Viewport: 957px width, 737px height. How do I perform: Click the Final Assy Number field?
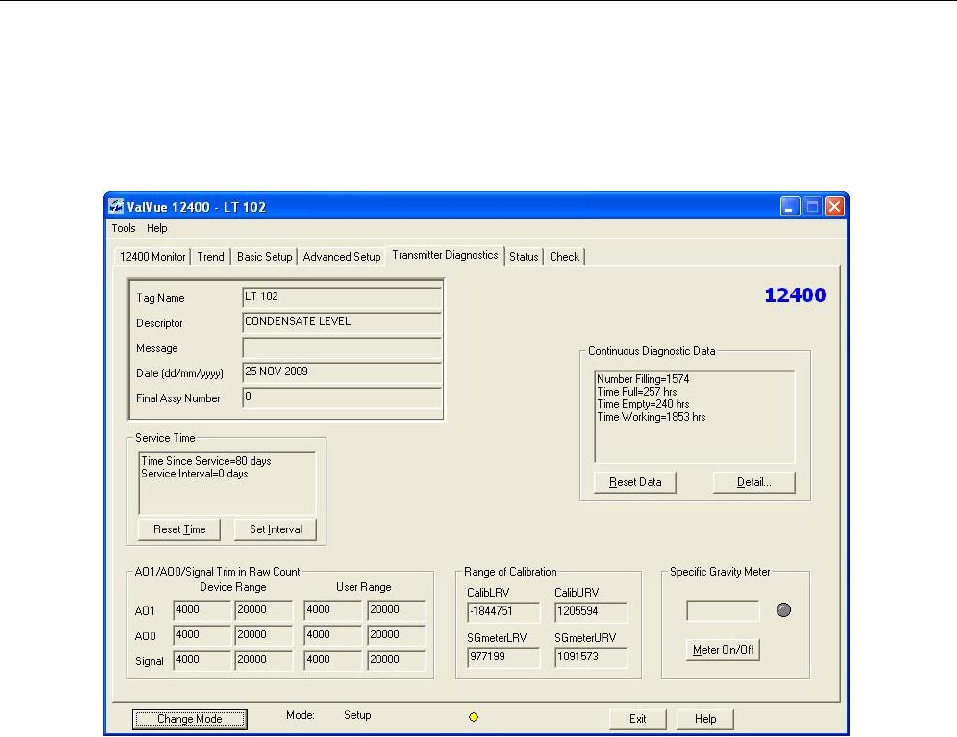coord(342,397)
